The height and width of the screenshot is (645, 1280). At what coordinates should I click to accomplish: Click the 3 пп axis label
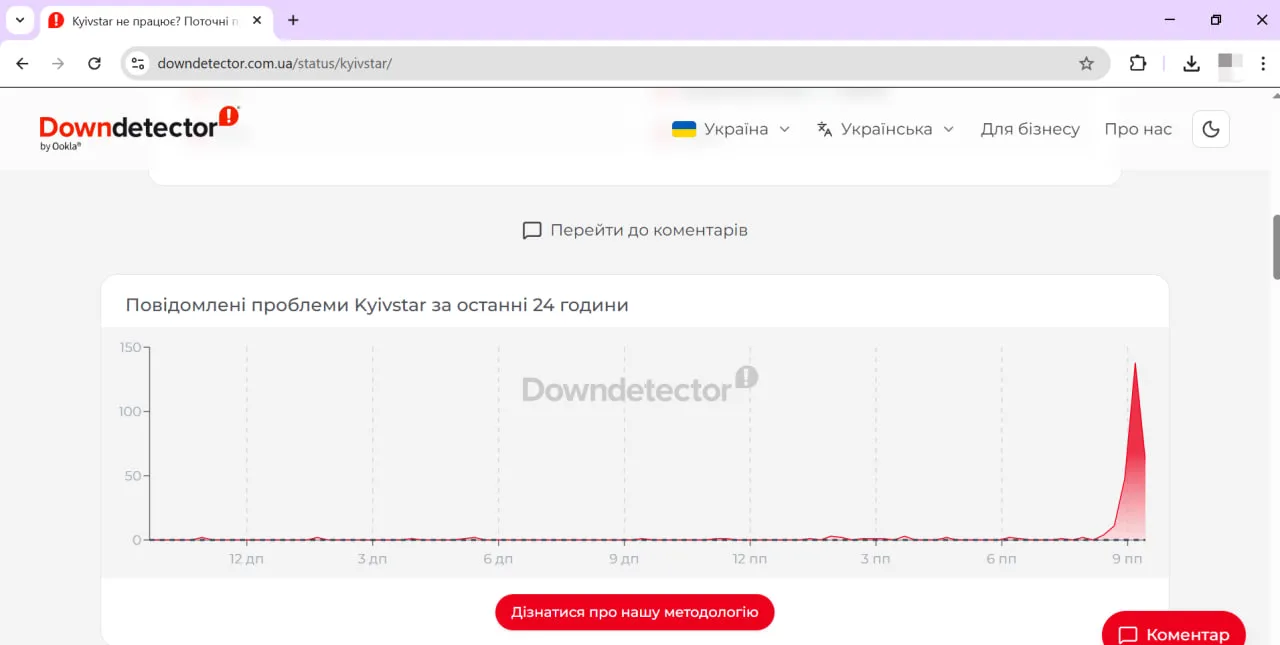[x=875, y=559]
